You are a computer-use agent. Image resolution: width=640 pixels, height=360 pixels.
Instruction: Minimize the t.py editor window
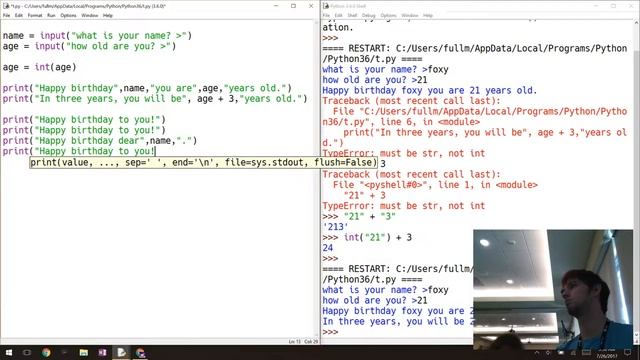point(276,6)
